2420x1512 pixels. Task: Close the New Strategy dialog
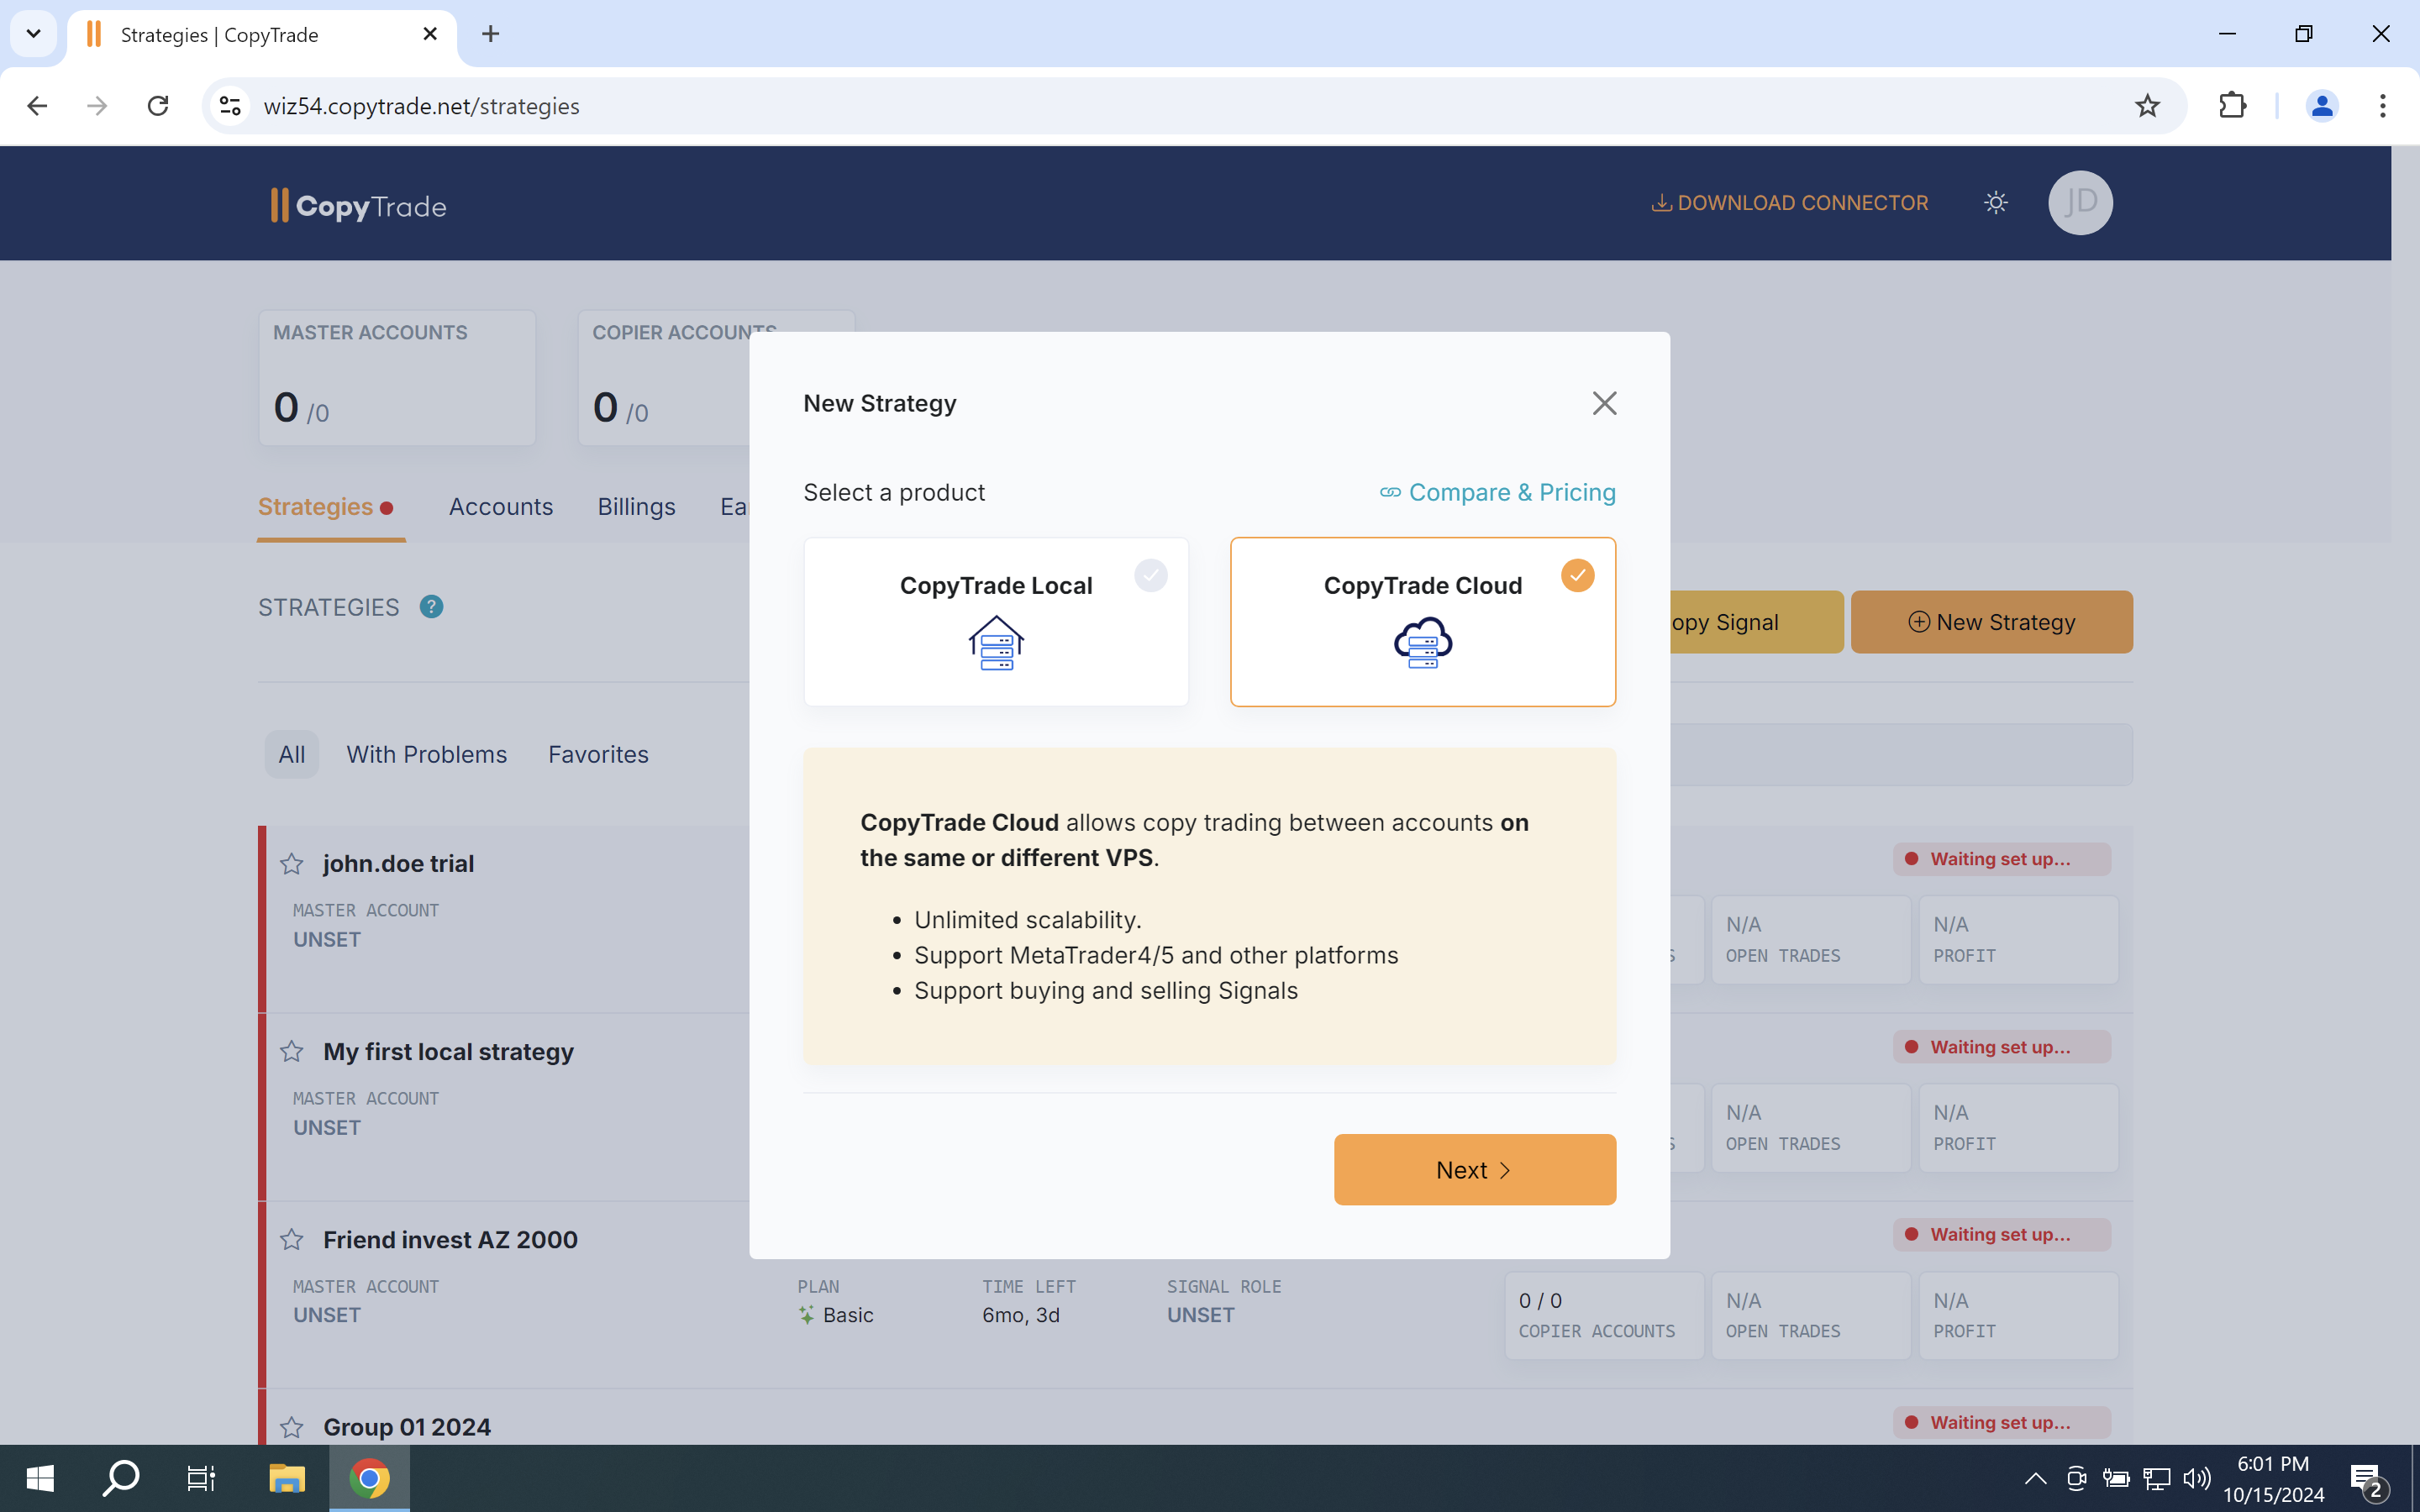coord(1604,403)
